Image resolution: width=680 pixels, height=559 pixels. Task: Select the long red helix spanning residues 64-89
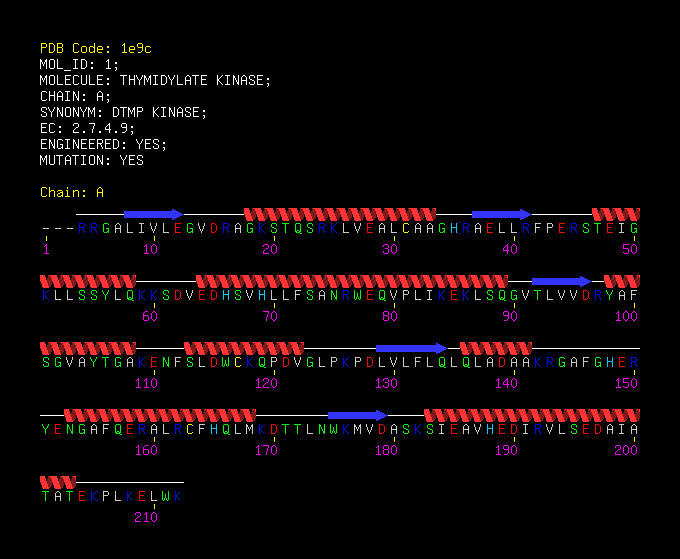pyautogui.click(x=352, y=281)
